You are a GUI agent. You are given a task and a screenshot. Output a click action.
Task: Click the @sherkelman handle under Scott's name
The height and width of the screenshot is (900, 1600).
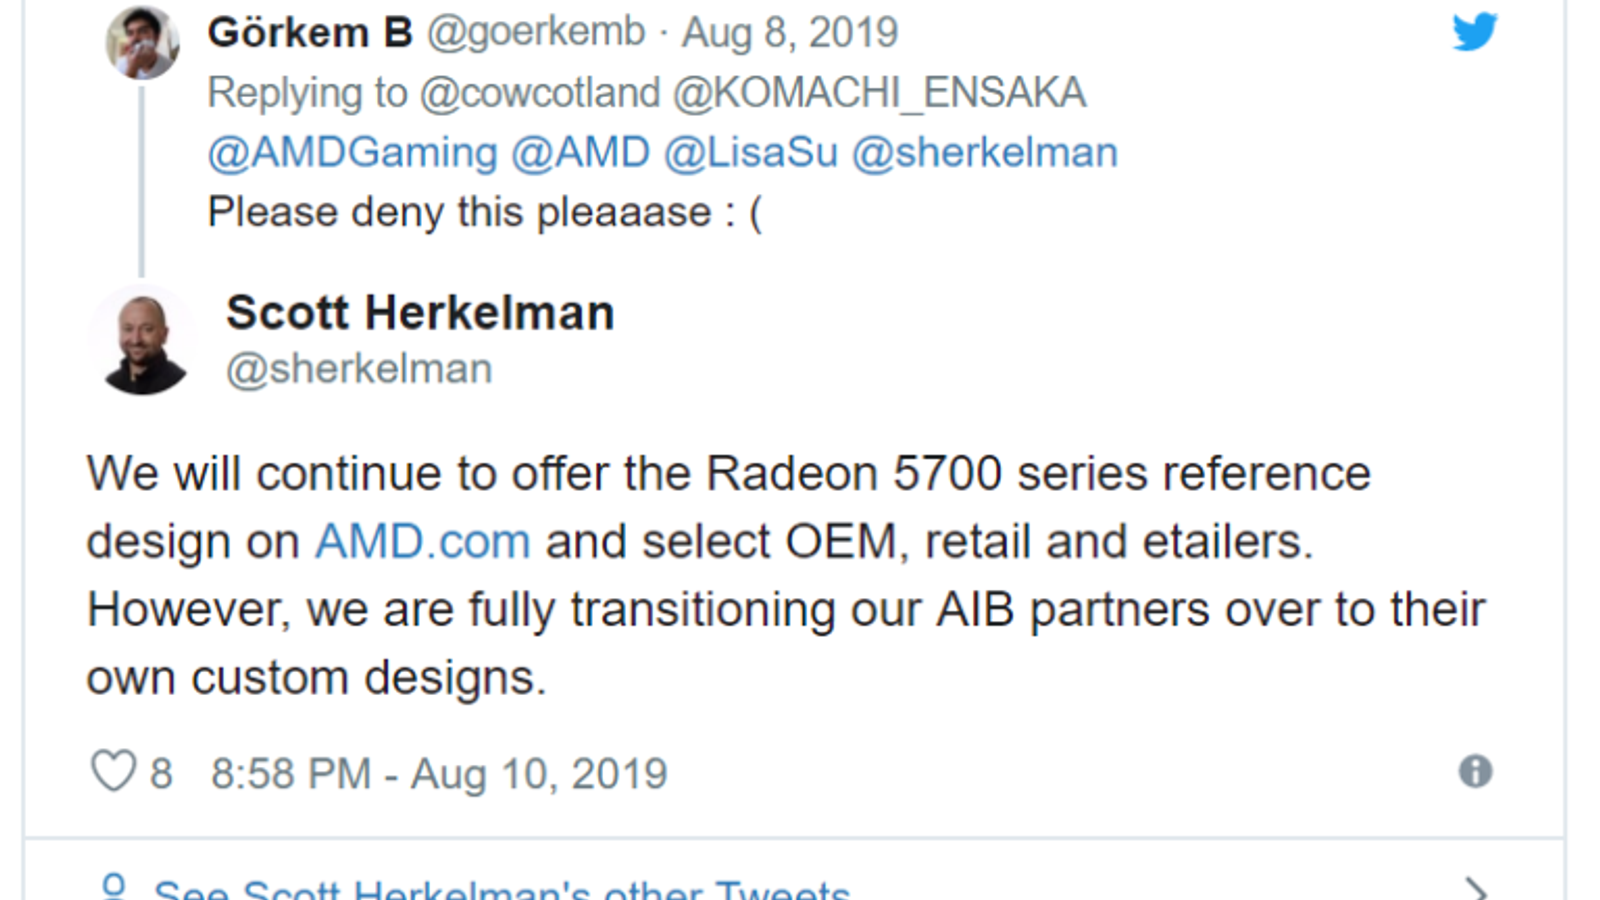click(359, 370)
